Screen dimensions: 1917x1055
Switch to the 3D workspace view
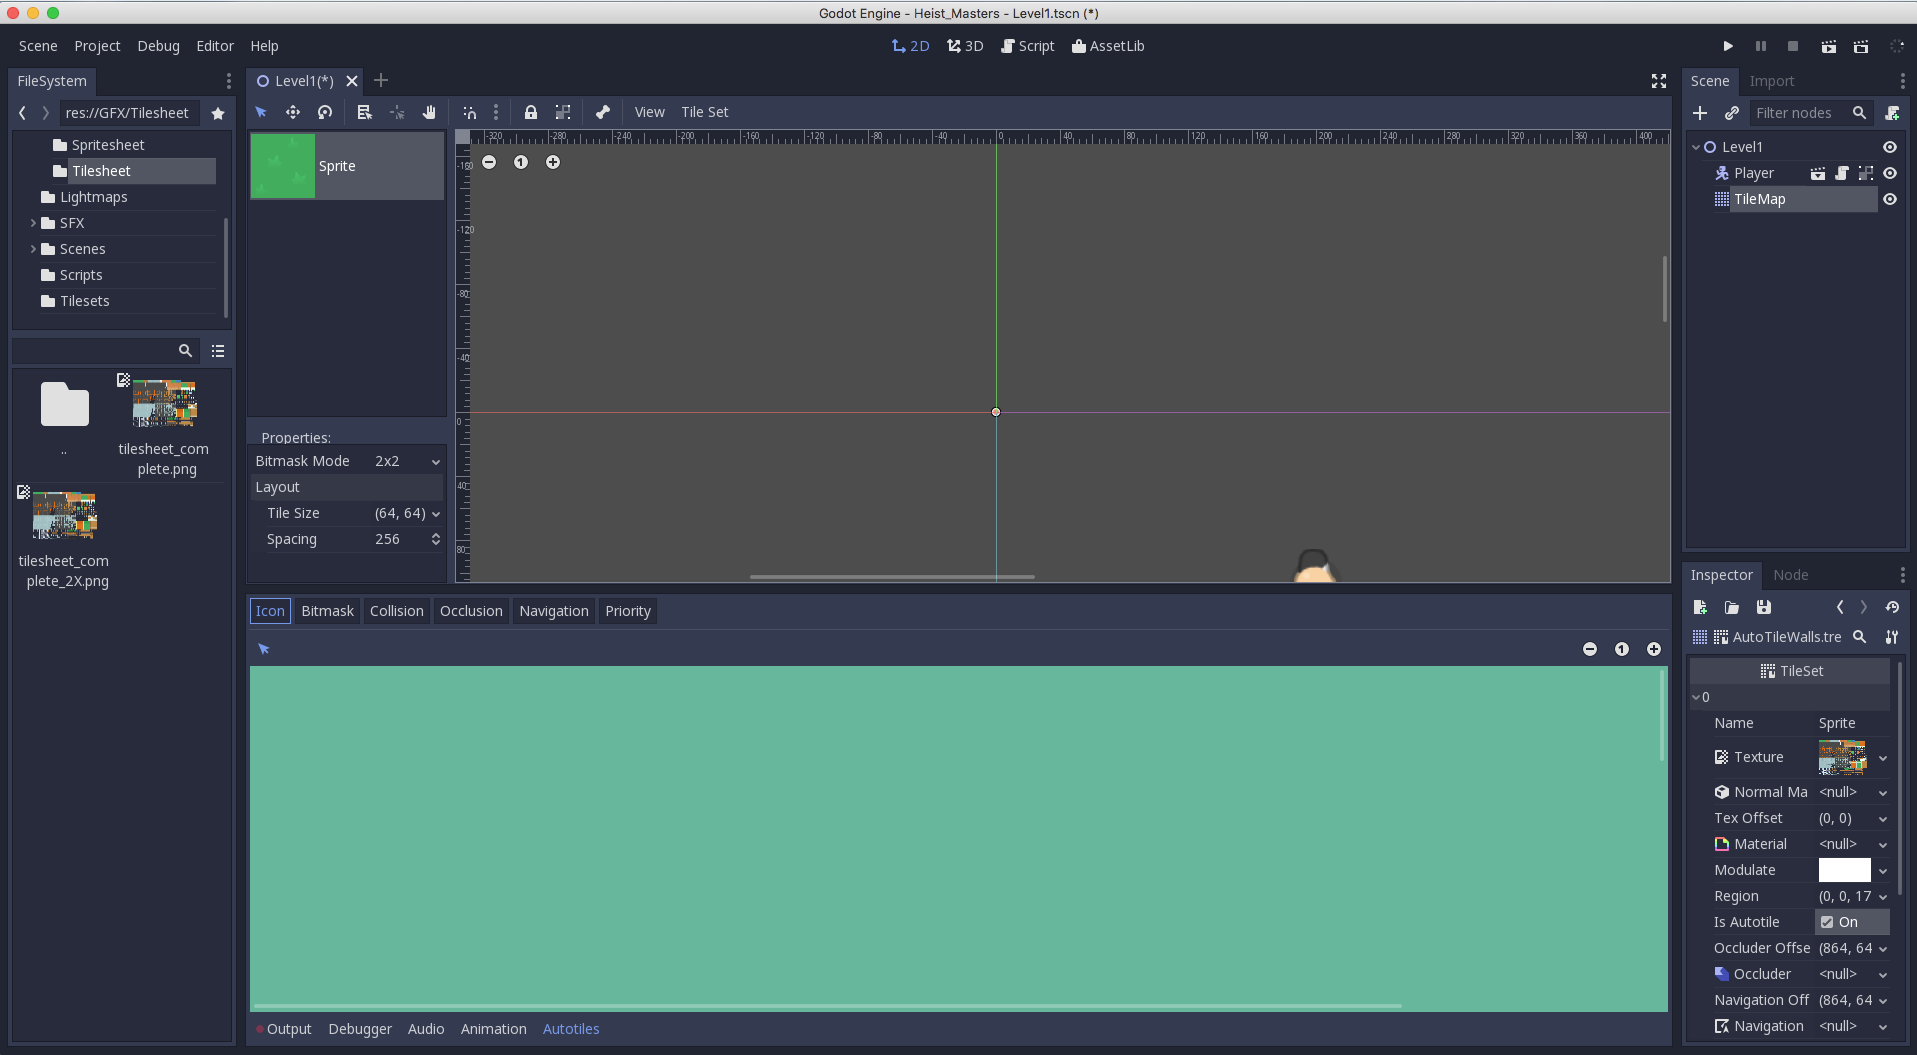(x=964, y=46)
